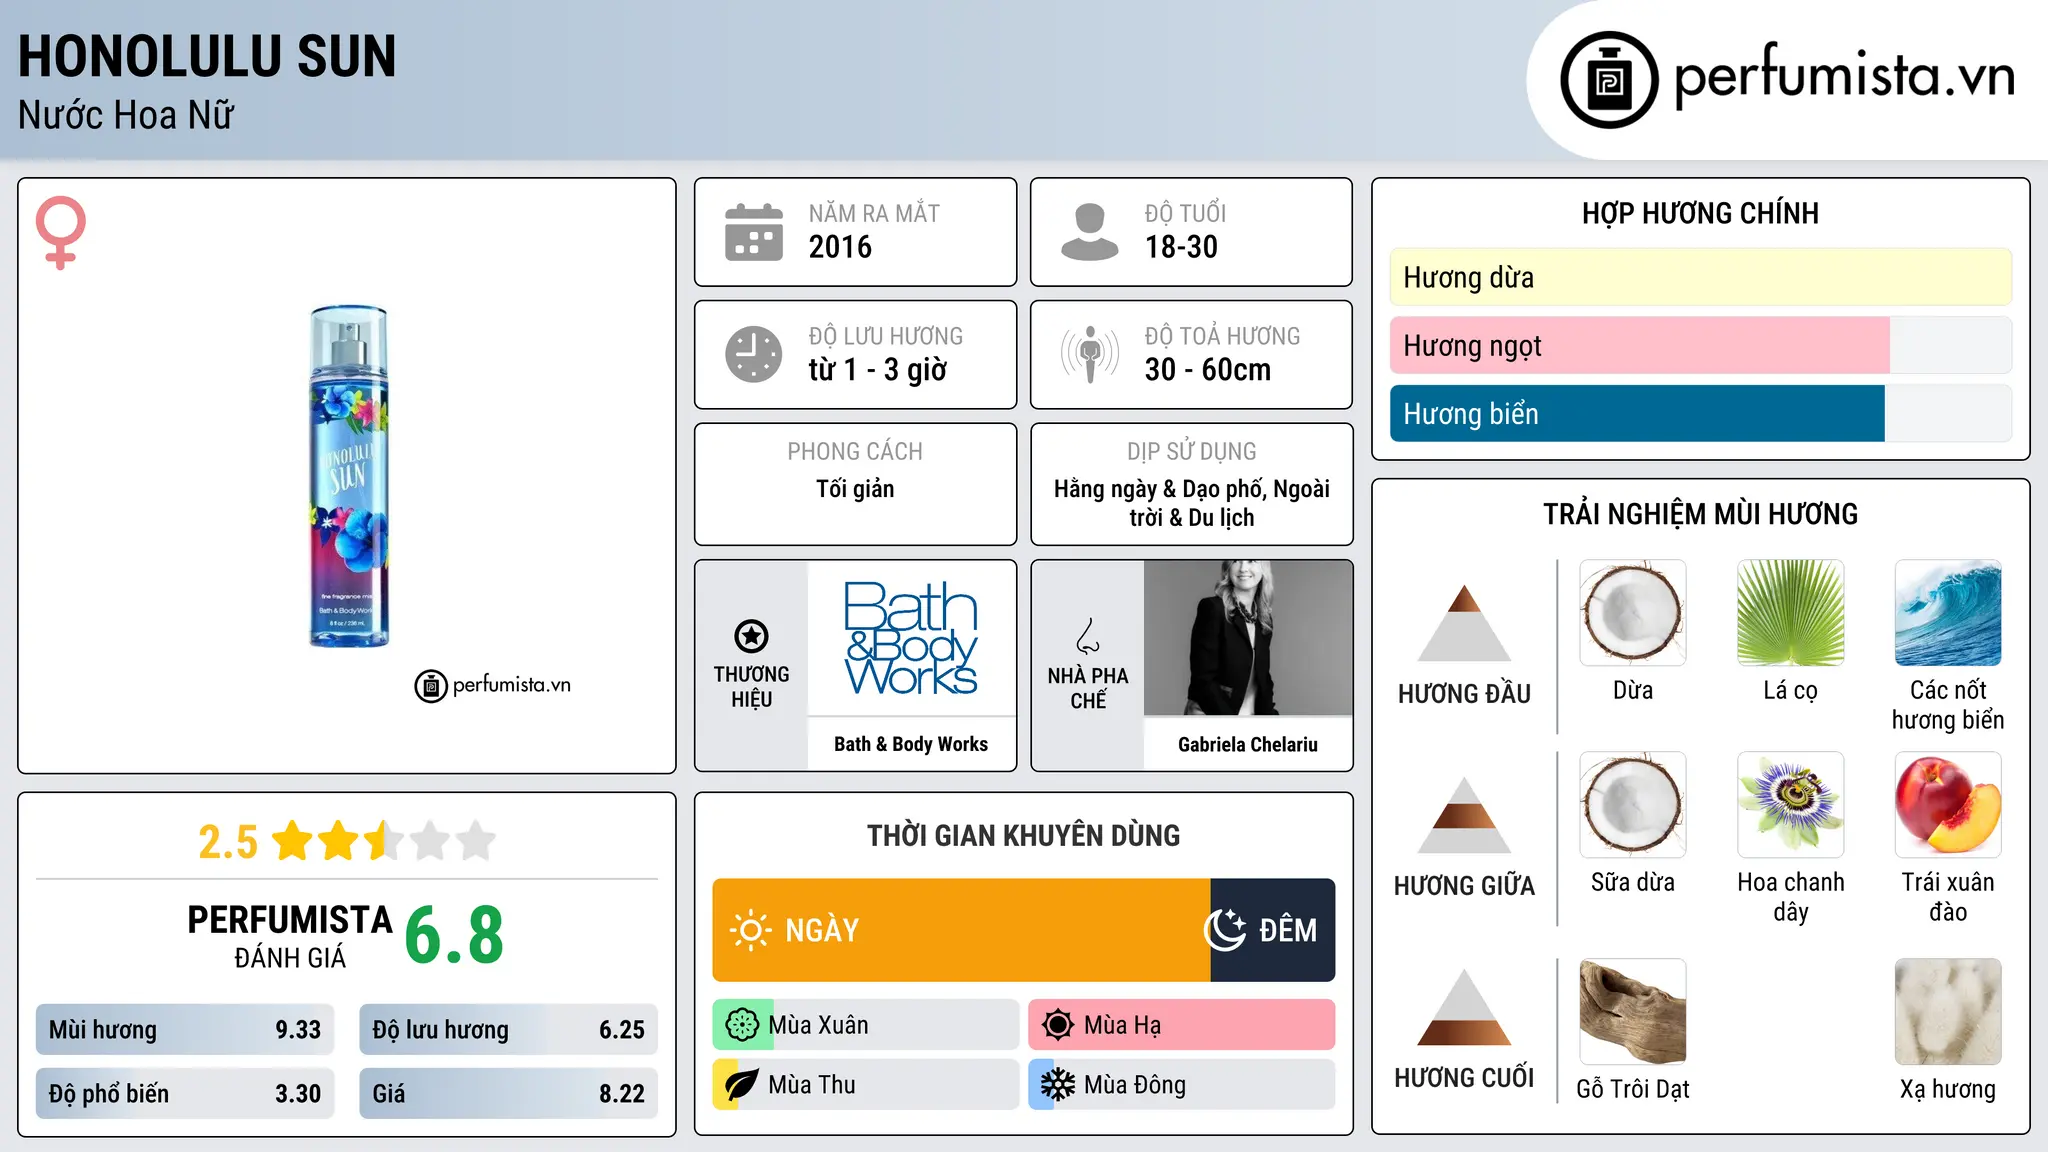Click the NGÀY label in the orange bar
2048x1152 pixels.
[x=822, y=931]
